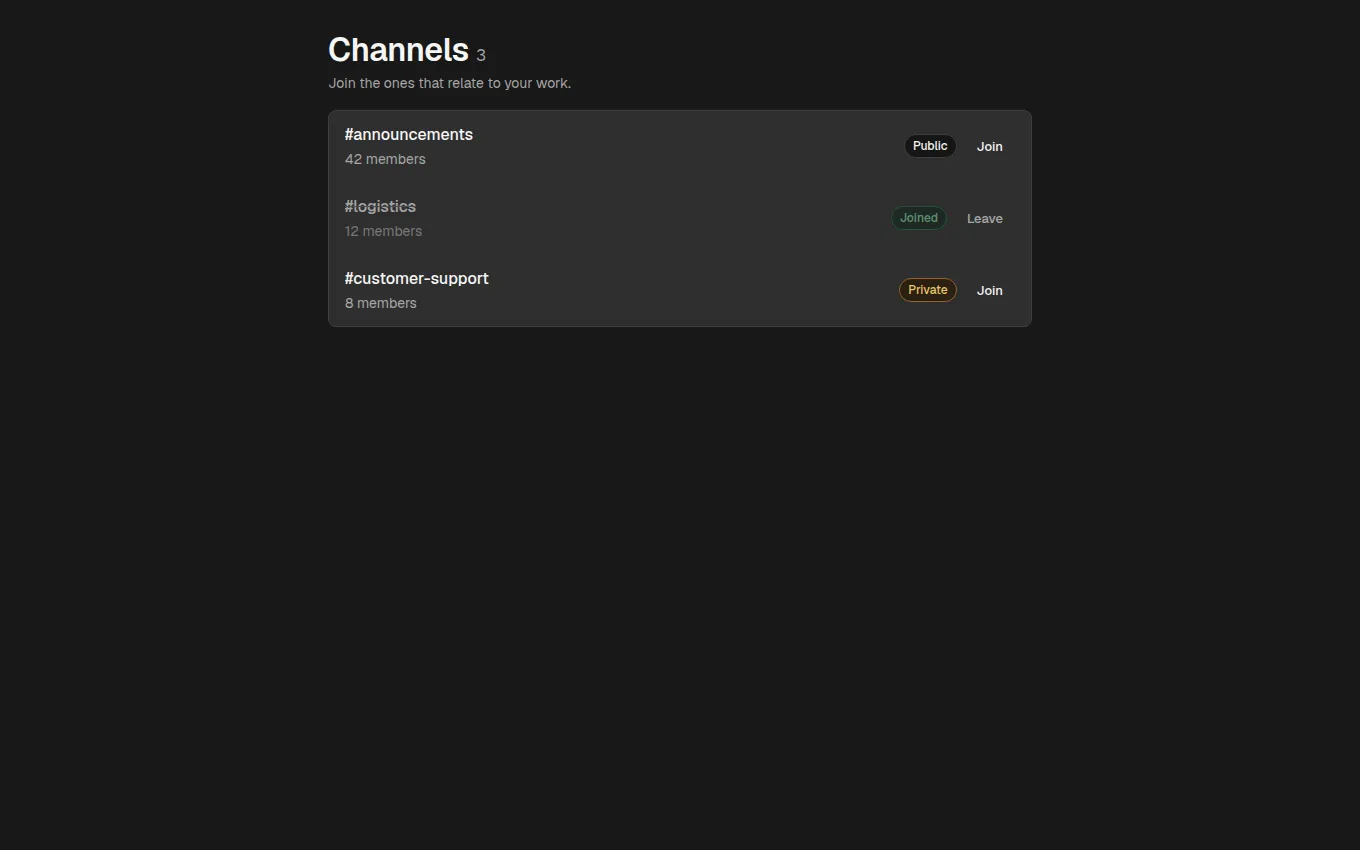The height and width of the screenshot is (850, 1360).
Task: Click the 'Join the ones that relate' subtitle
Action: pos(449,83)
